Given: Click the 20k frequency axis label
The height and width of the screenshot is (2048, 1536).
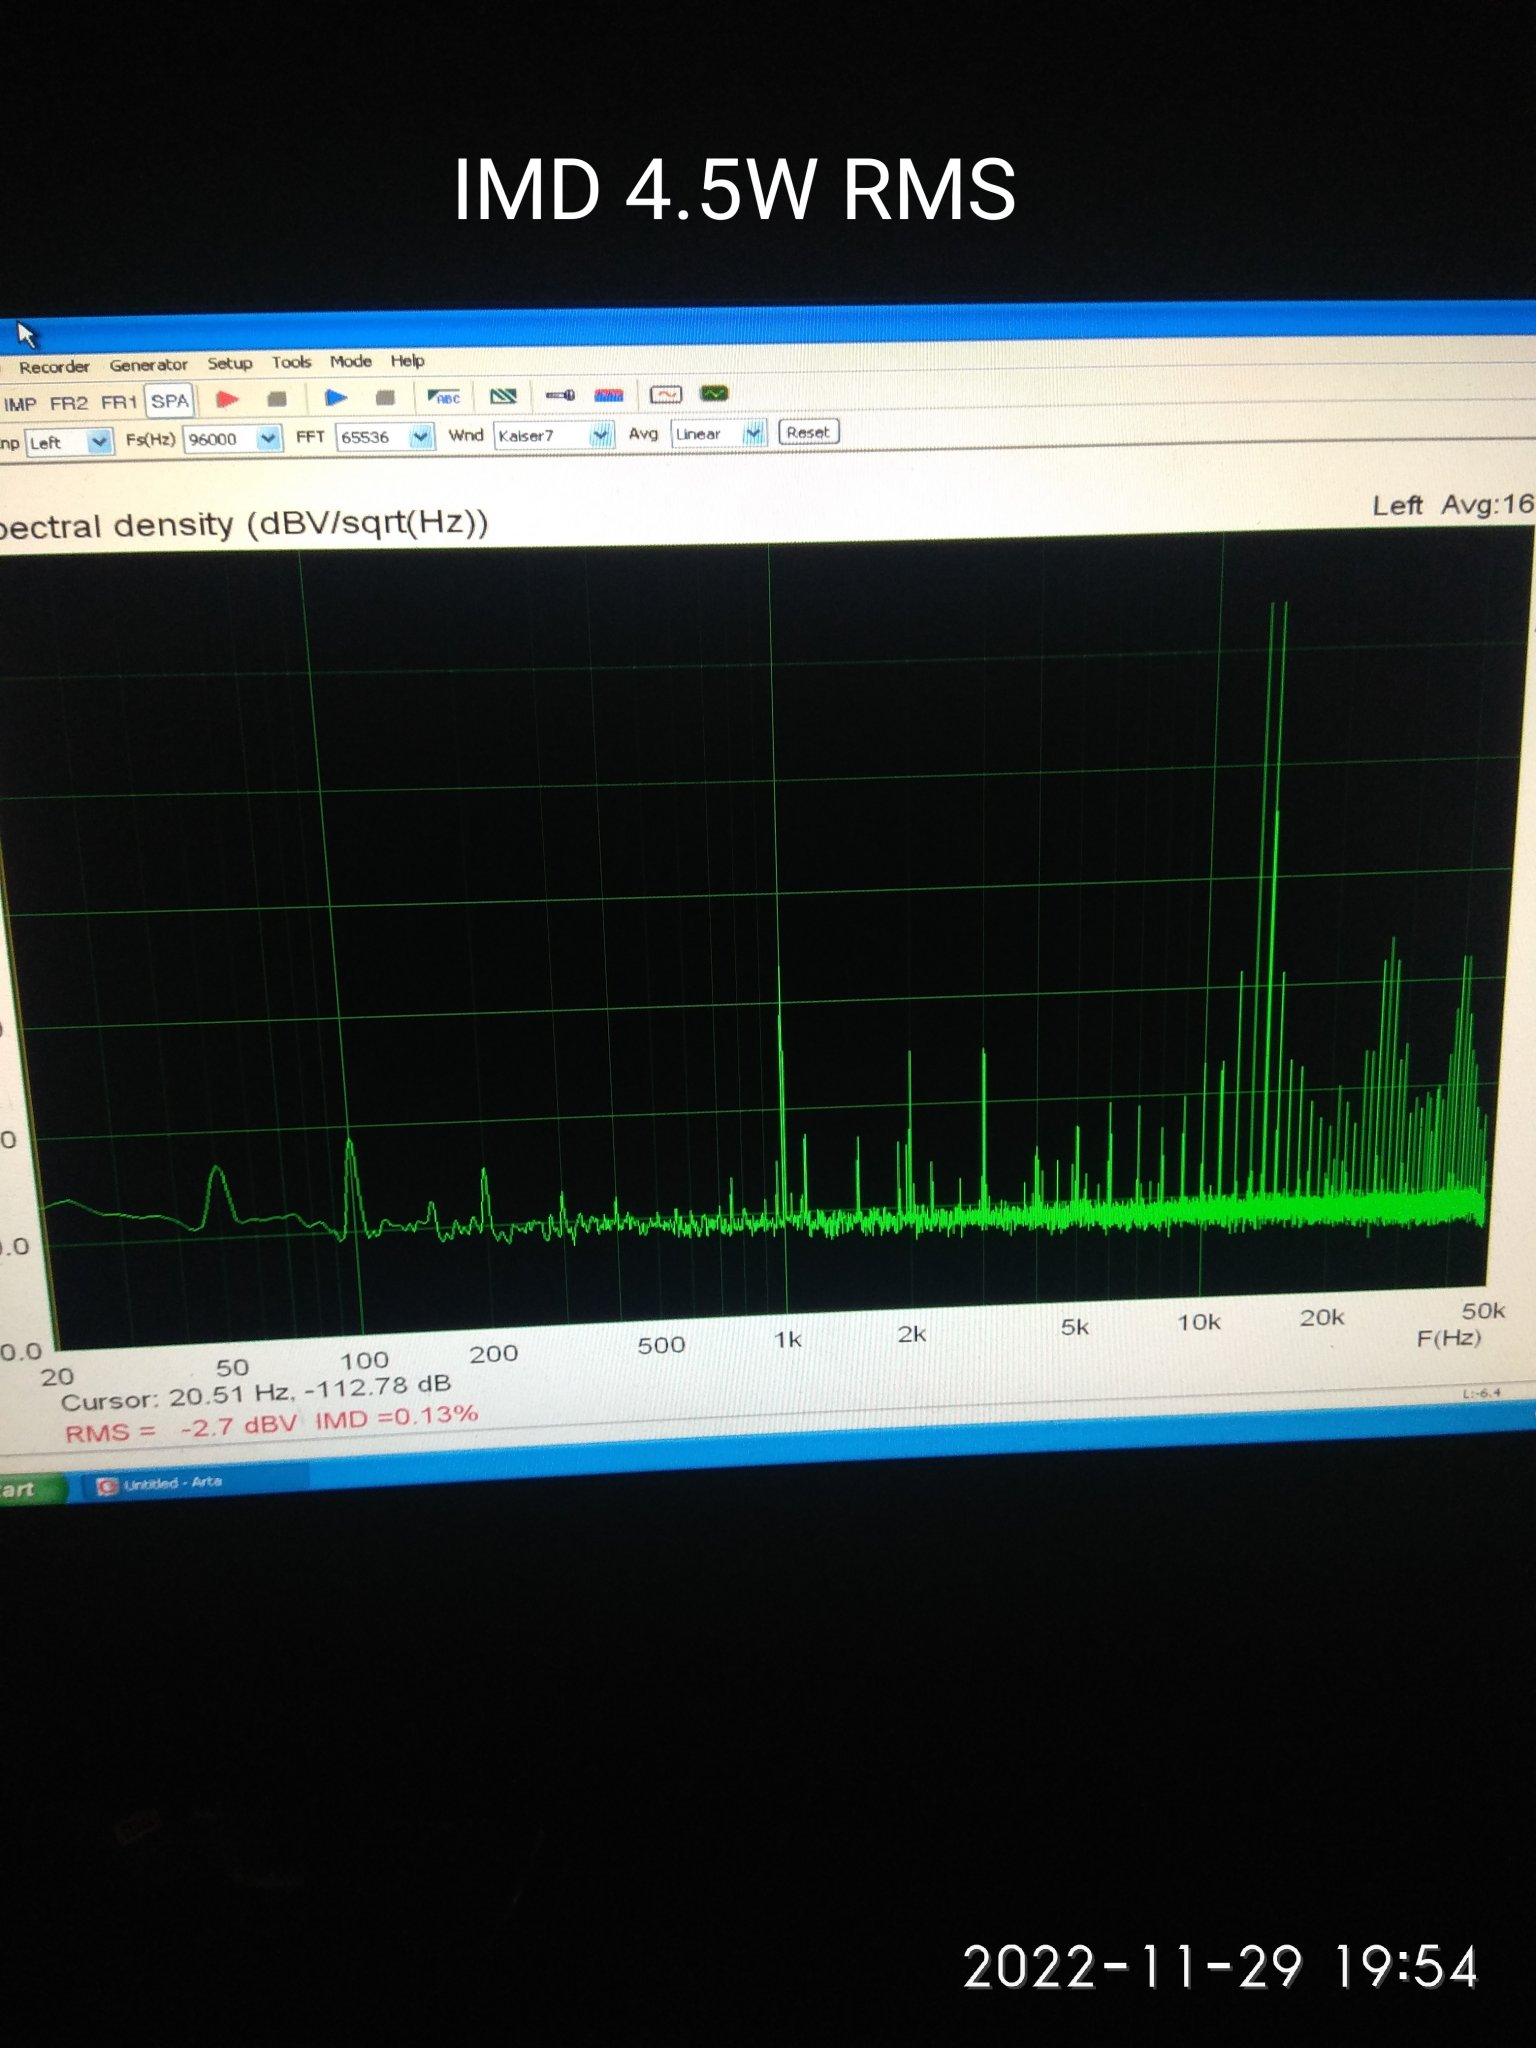Looking at the screenshot, I should click(1322, 1317).
